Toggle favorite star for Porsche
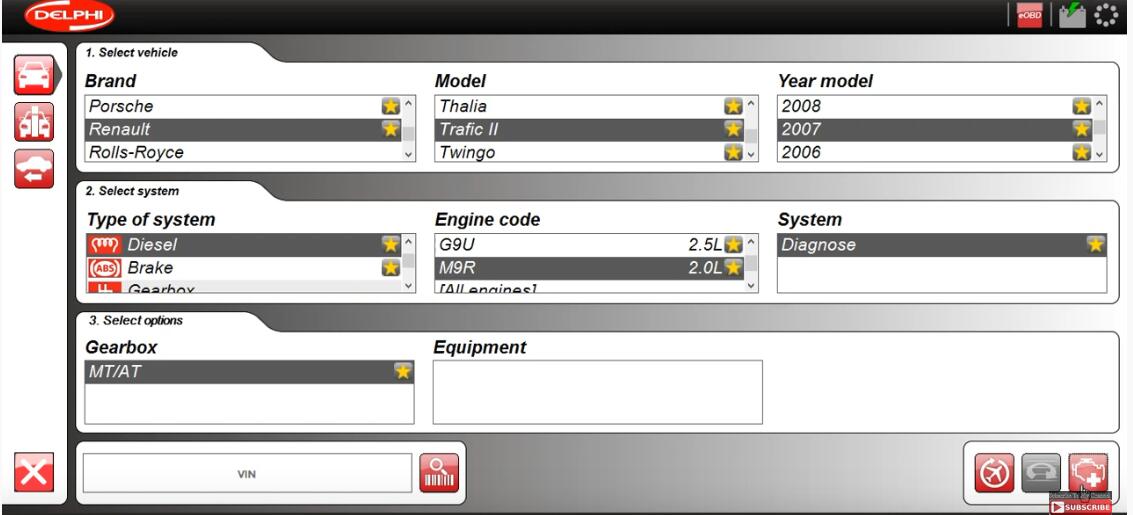The height and width of the screenshot is (515, 1133). point(390,106)
